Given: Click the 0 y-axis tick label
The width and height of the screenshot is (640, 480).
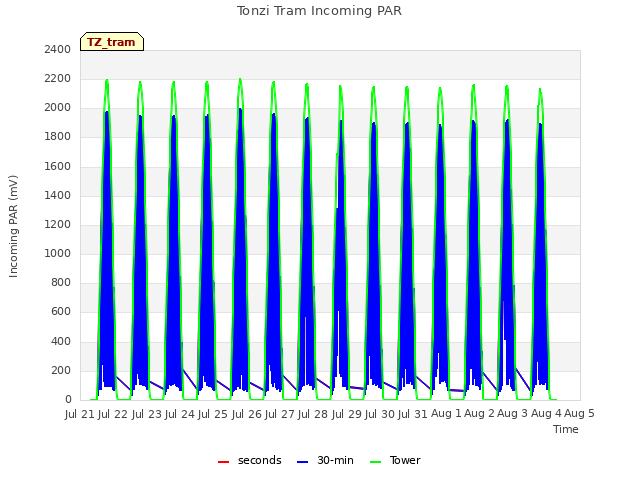Looking at the screenshot, I should tap(68, 400).
